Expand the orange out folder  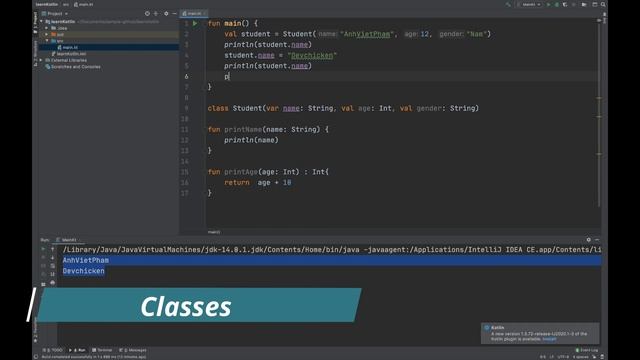point(47,34)
